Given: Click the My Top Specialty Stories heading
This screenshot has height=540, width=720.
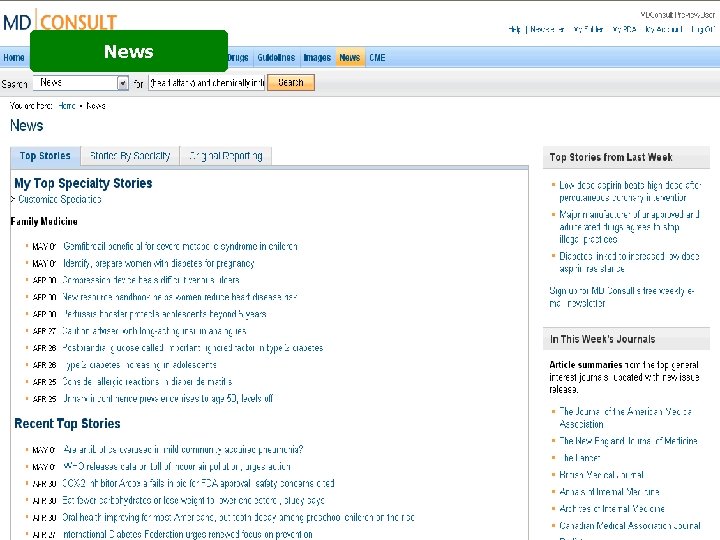Looking at the screenshot, I should 83,183.
